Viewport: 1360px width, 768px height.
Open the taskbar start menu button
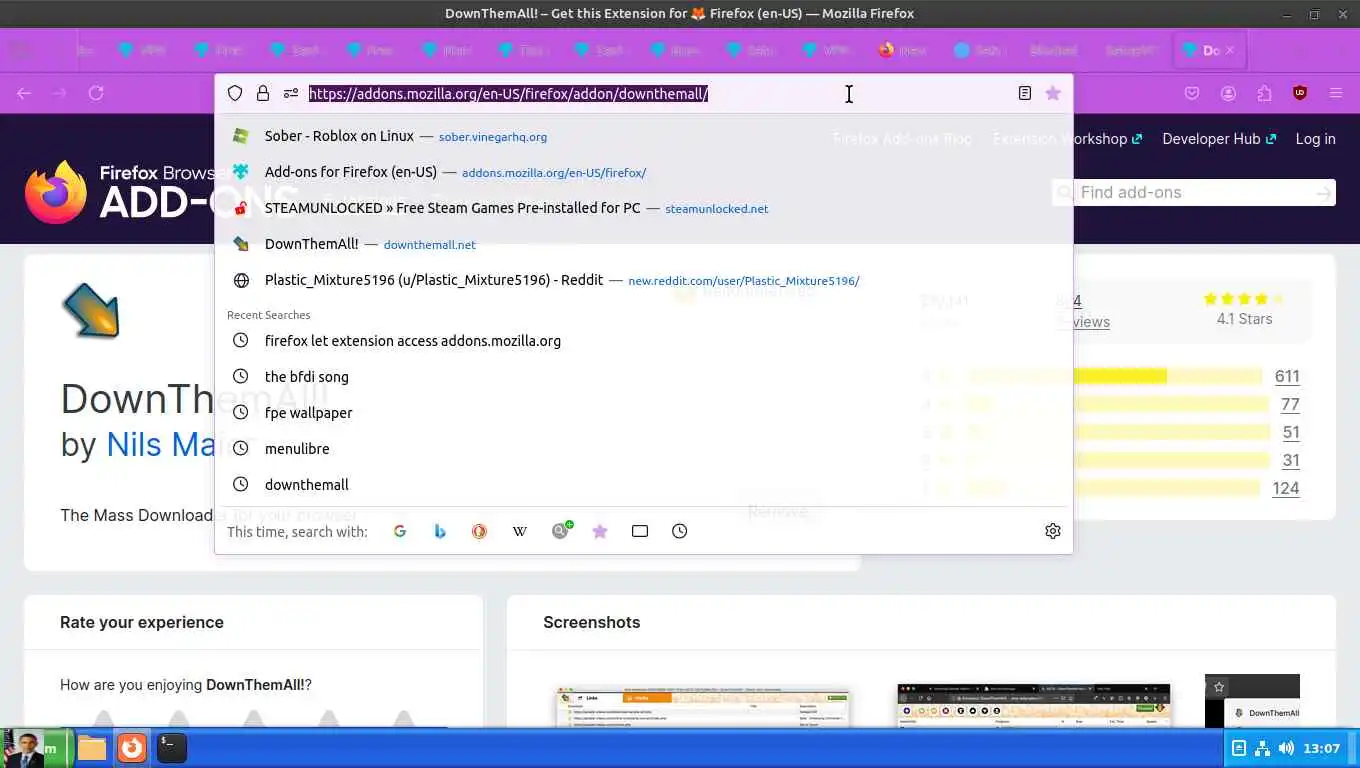coord(36,748)
